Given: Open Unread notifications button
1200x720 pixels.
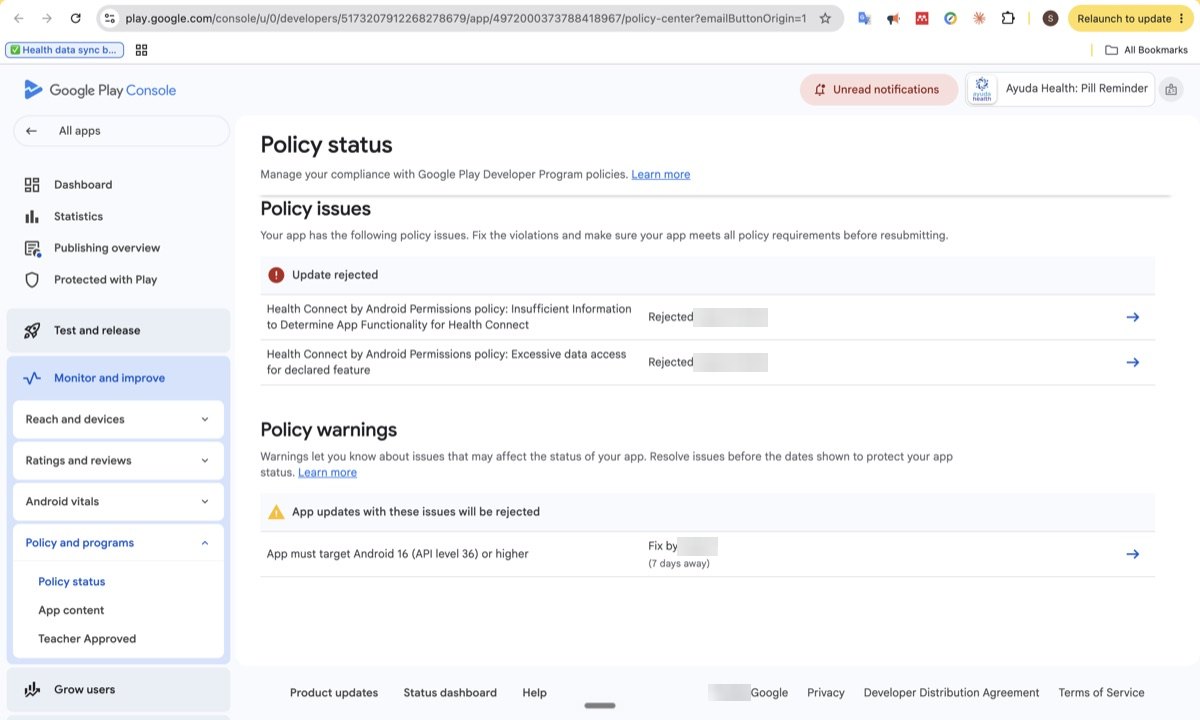Looking at the screenshot, I should pos(878,89).
